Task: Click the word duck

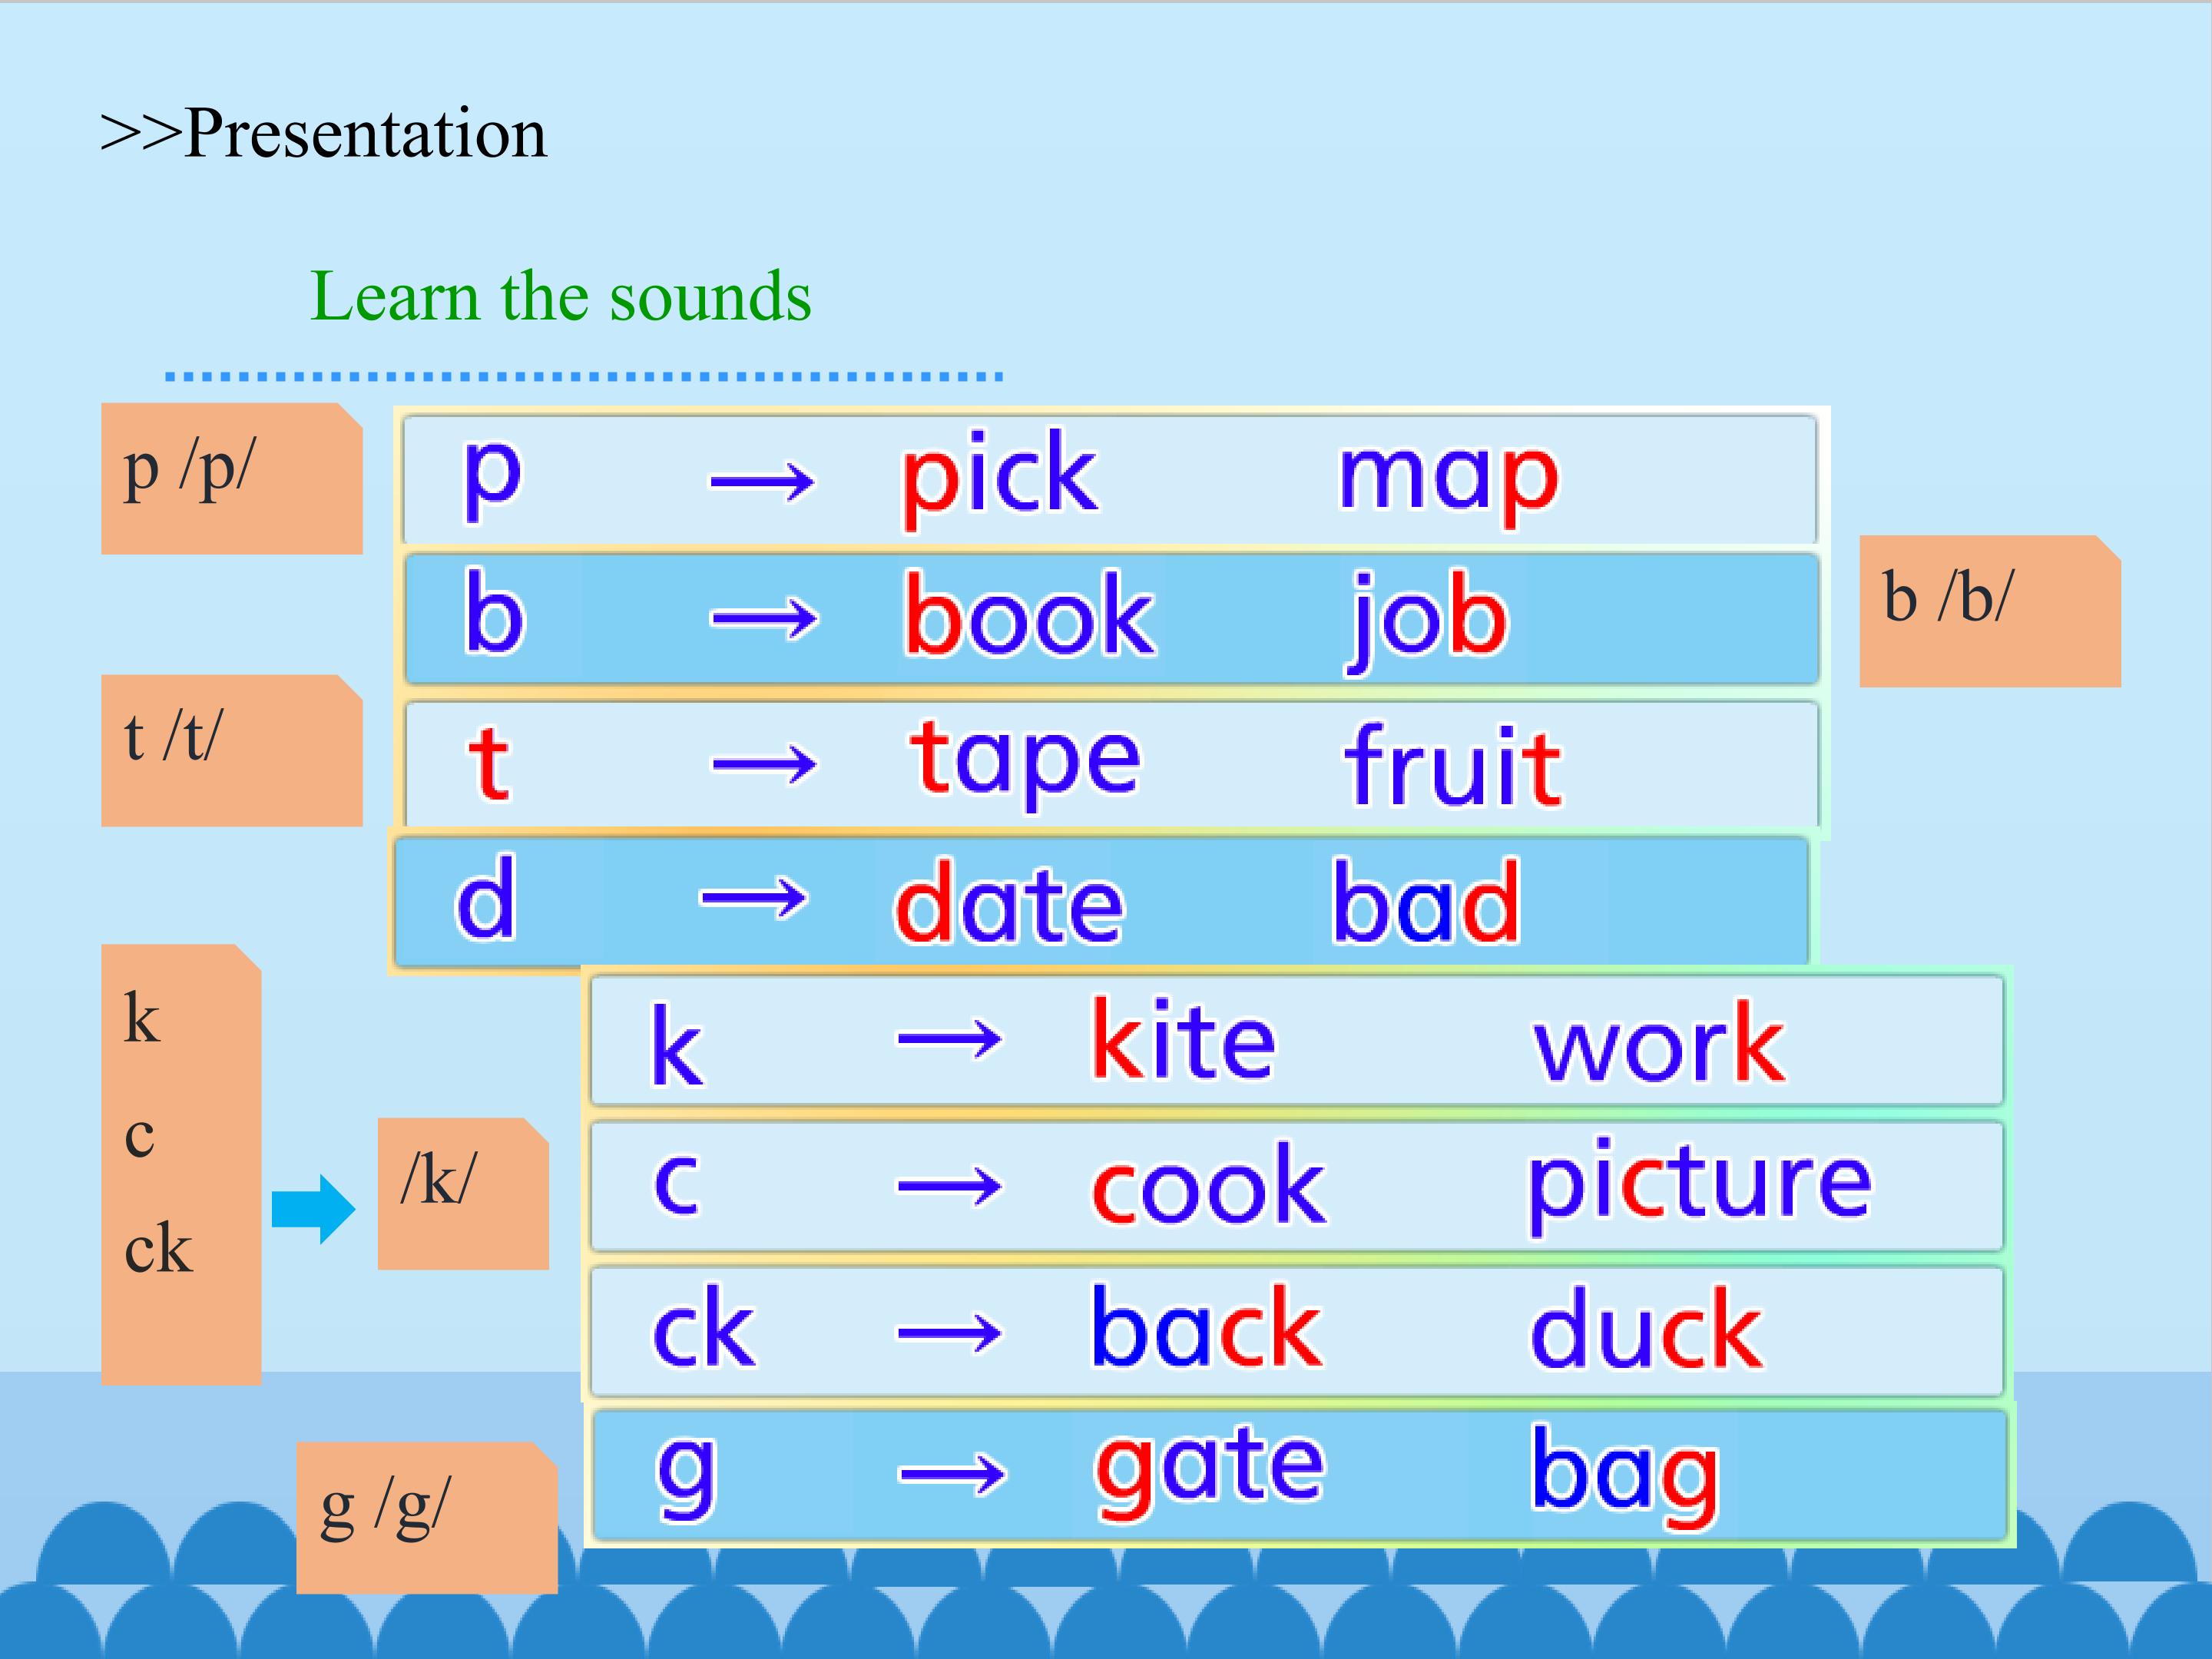Action: pos(1647,1329)
